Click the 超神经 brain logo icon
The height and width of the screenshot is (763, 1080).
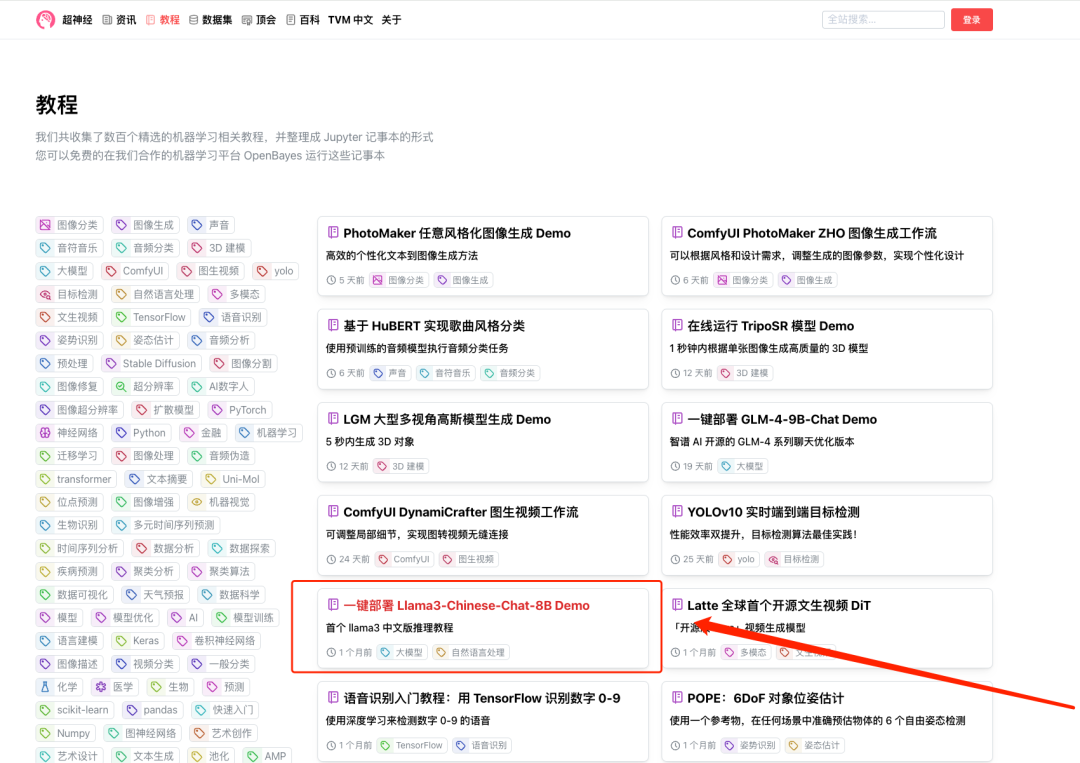45,20
